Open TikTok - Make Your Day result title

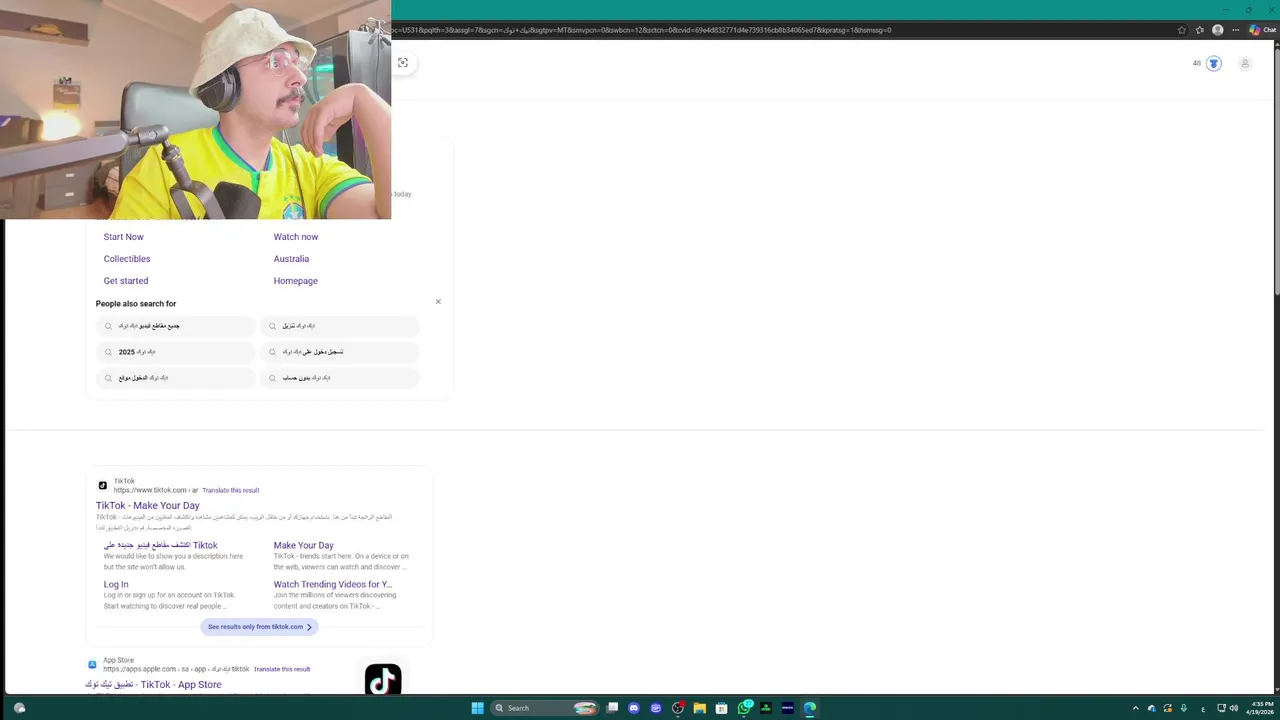148,506
